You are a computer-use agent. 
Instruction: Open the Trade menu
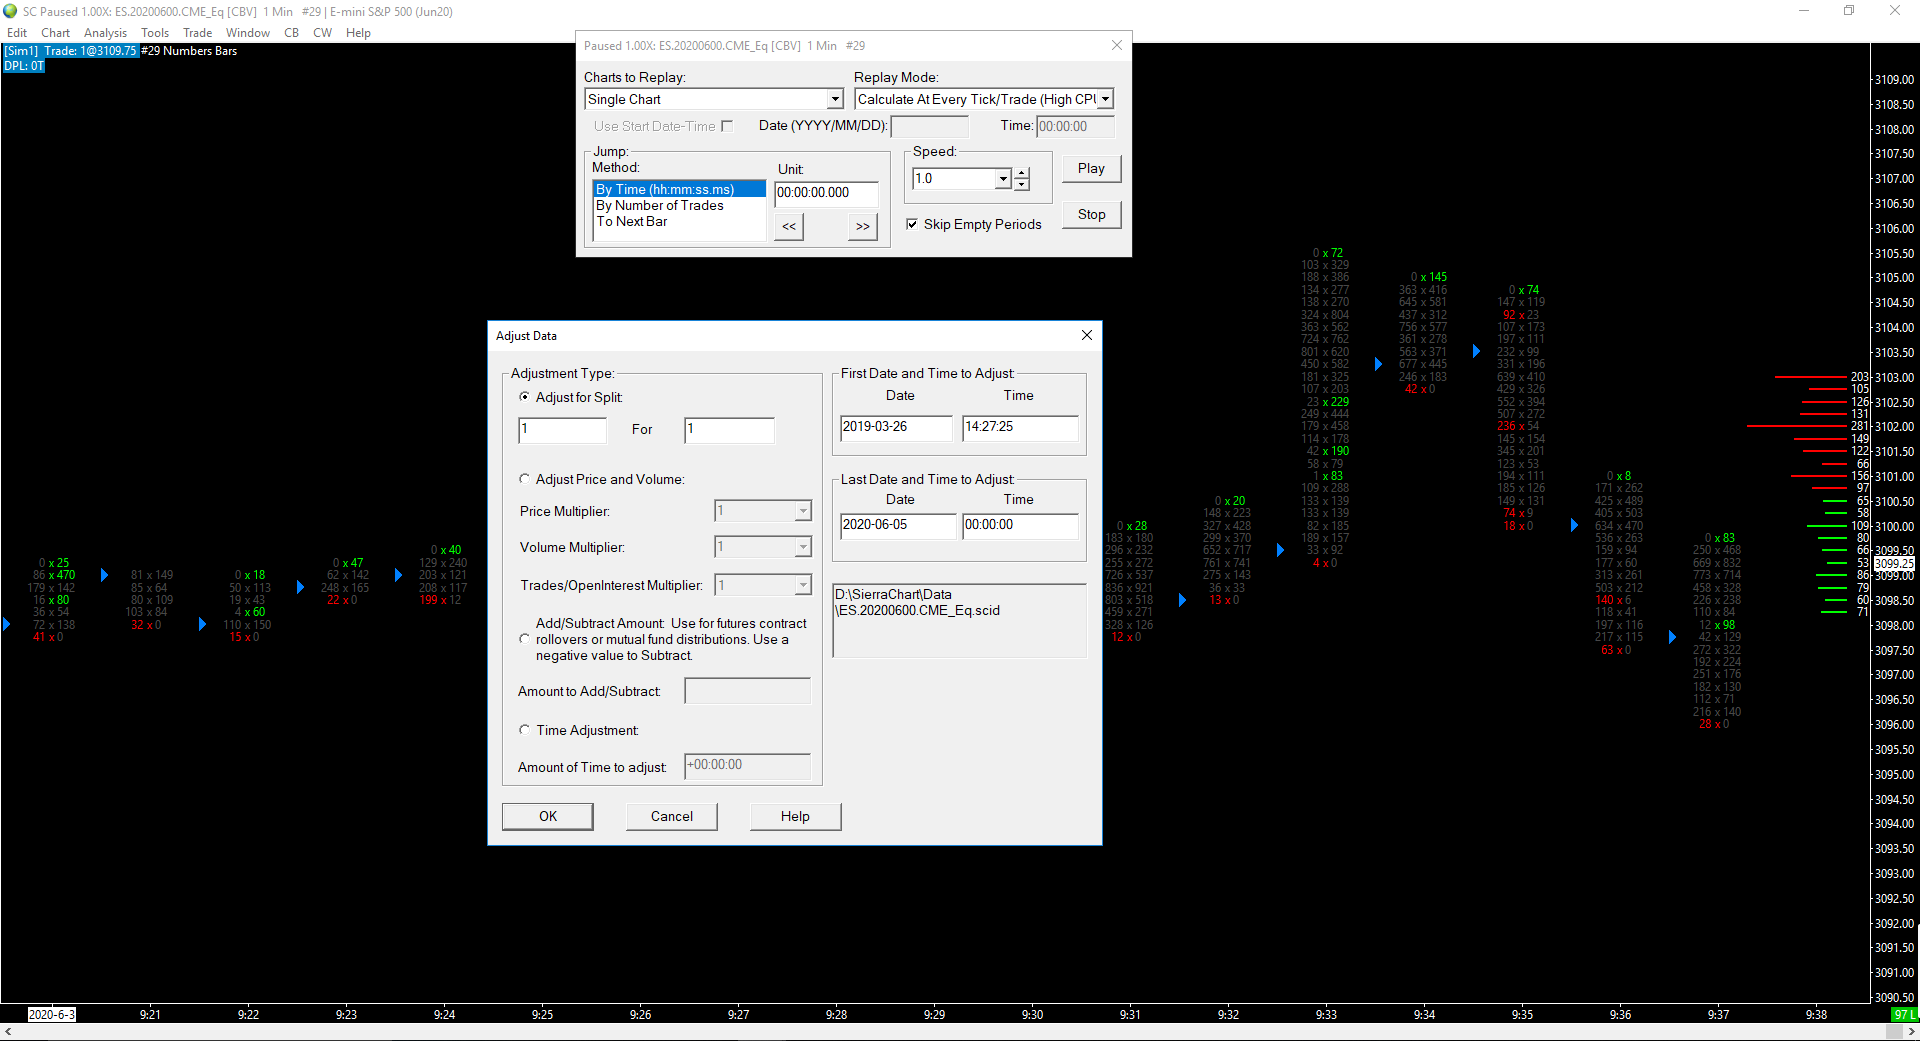(197, 33)
